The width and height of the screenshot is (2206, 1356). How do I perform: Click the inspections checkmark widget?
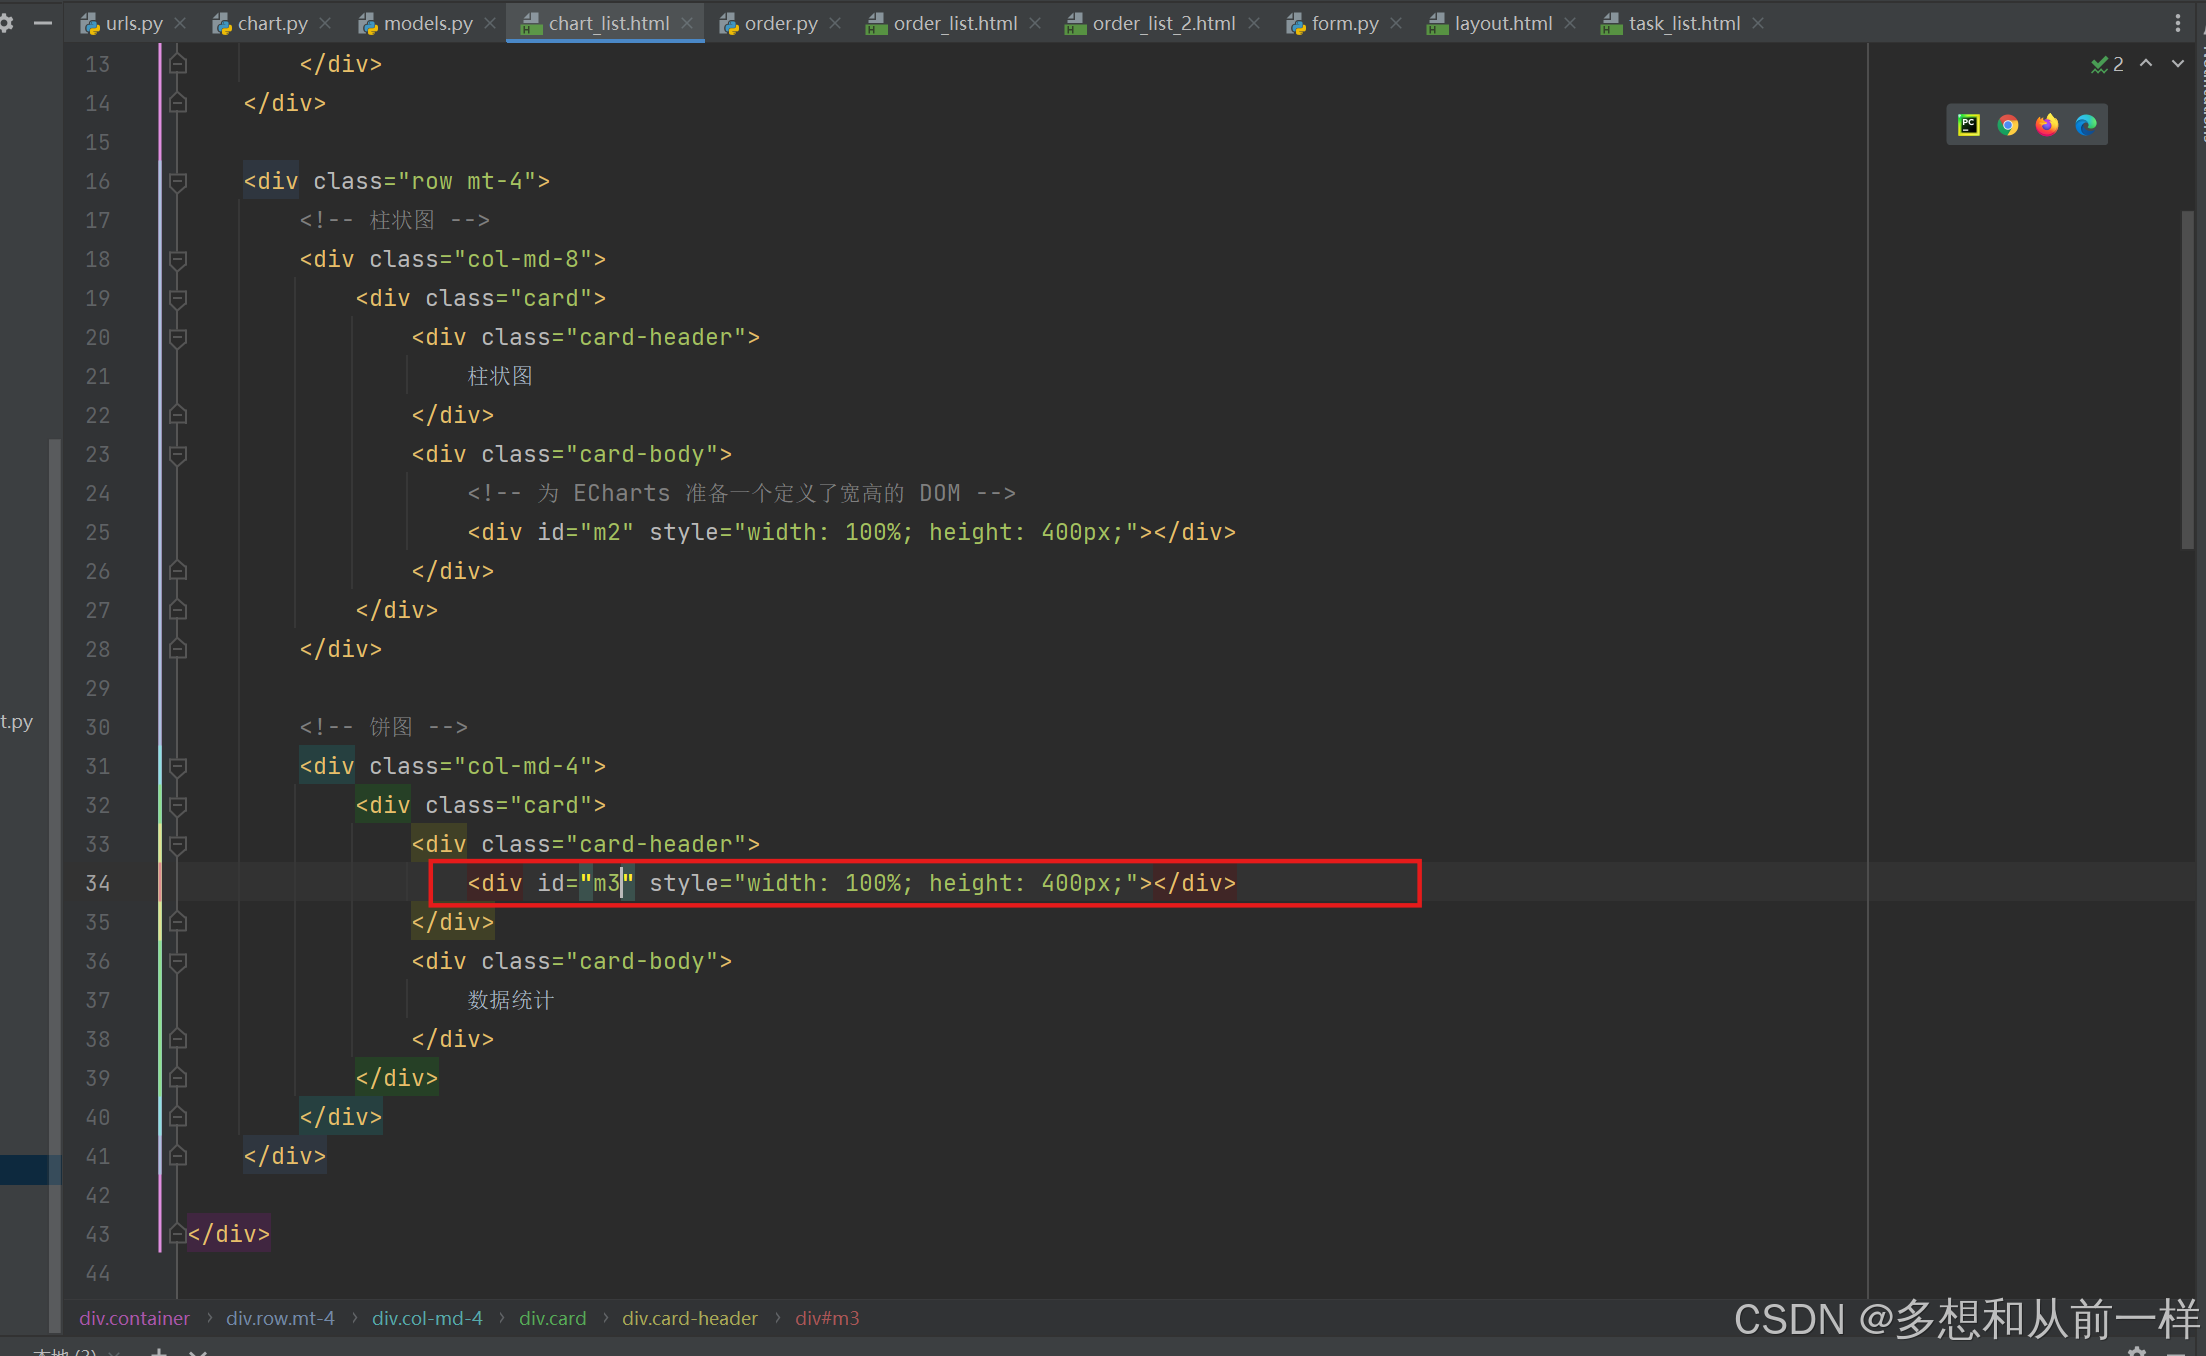2106,64
